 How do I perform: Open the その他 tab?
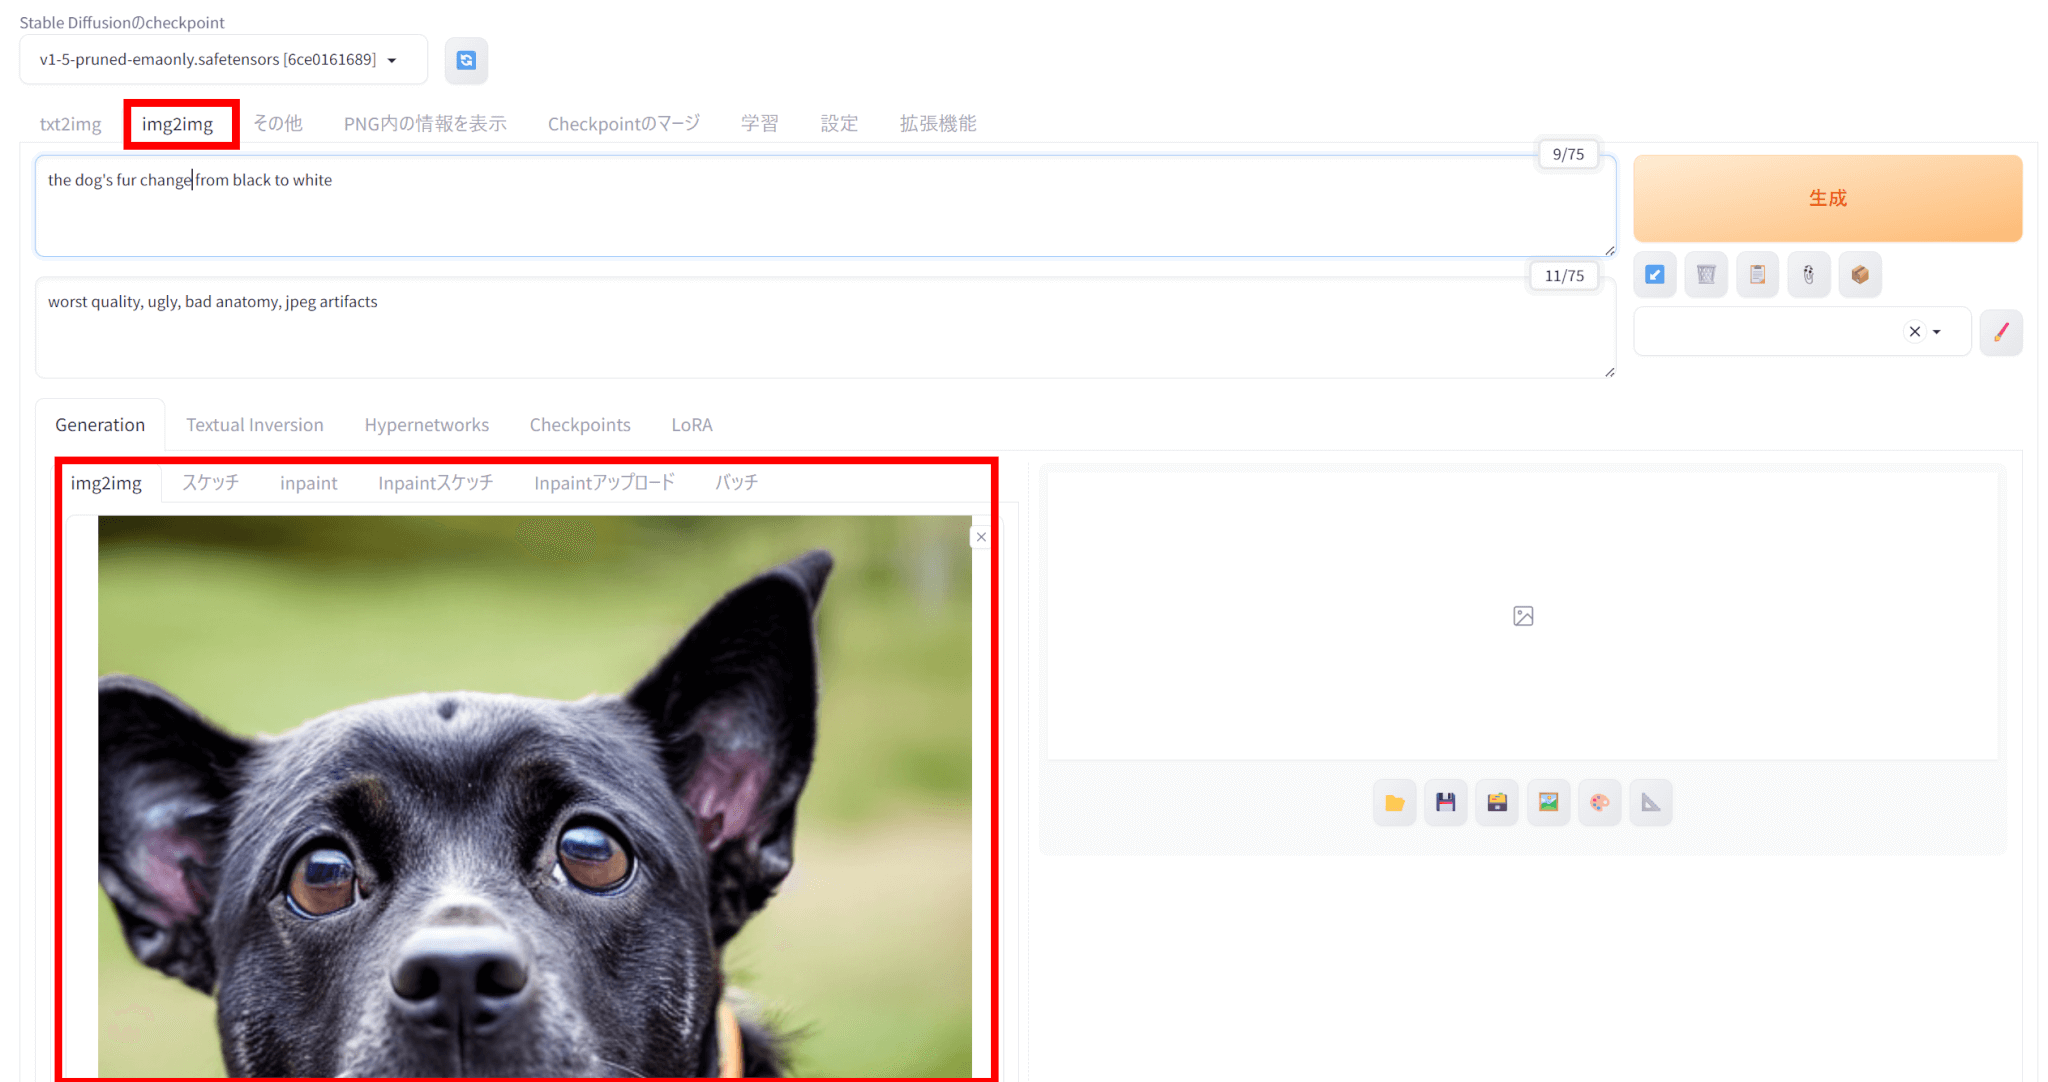click(x=277, y=124)
